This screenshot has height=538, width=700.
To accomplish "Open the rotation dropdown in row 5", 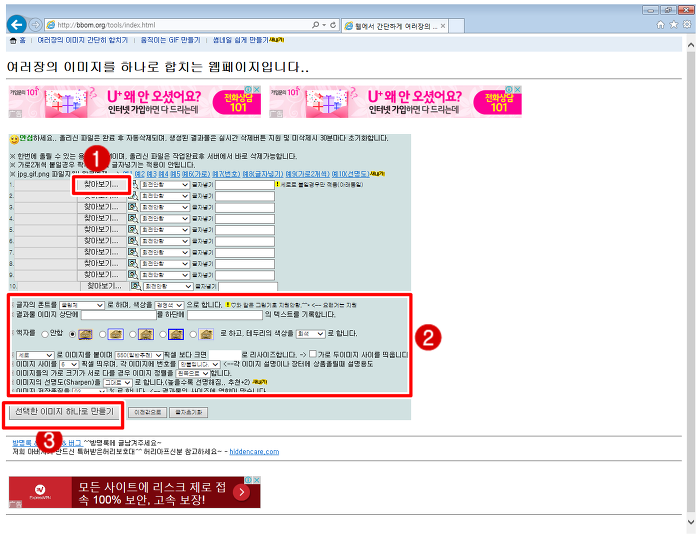I will (x=165, y=229).
